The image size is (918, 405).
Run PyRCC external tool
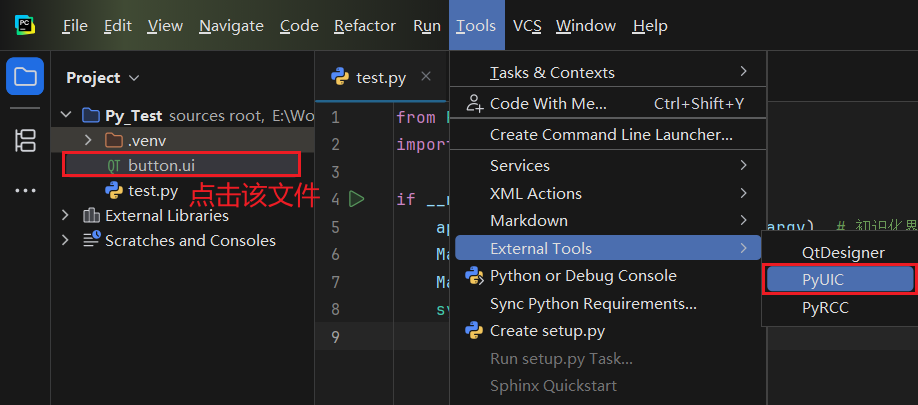[x=842, y=307]
